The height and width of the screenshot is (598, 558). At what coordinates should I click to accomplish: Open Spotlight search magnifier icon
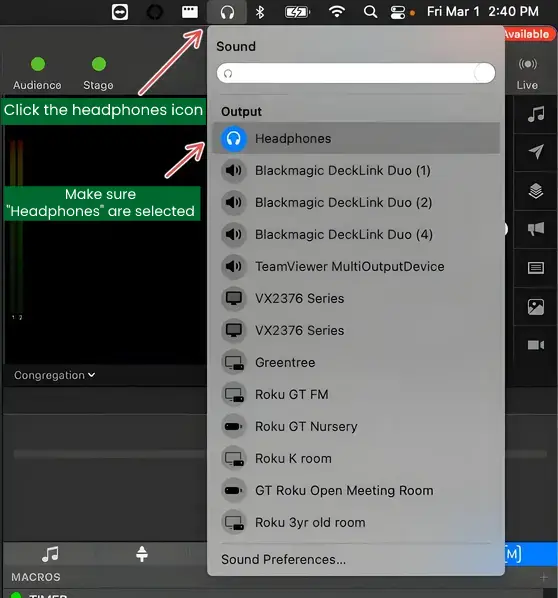coord(370,12)
